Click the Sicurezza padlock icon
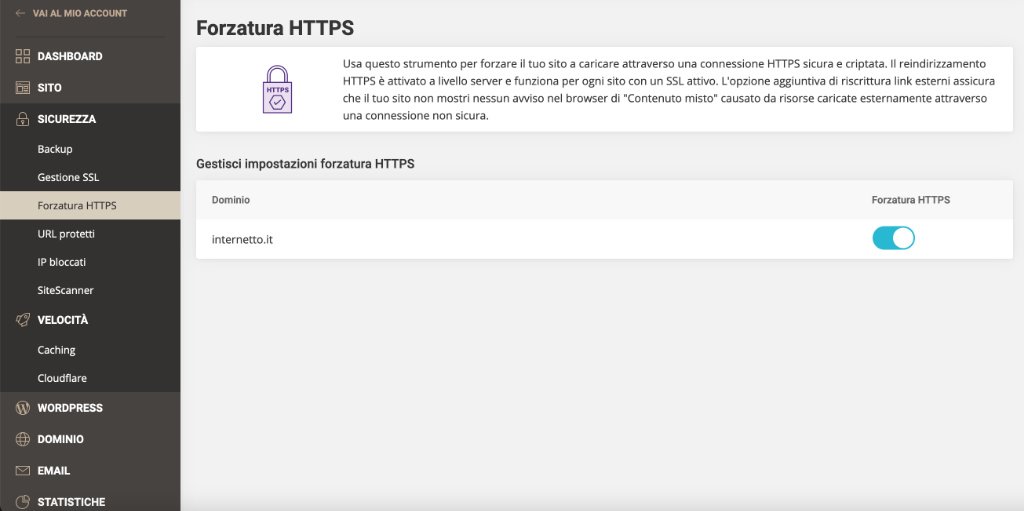This screenshot has height=511, width=1024. [x=23, y=119]
